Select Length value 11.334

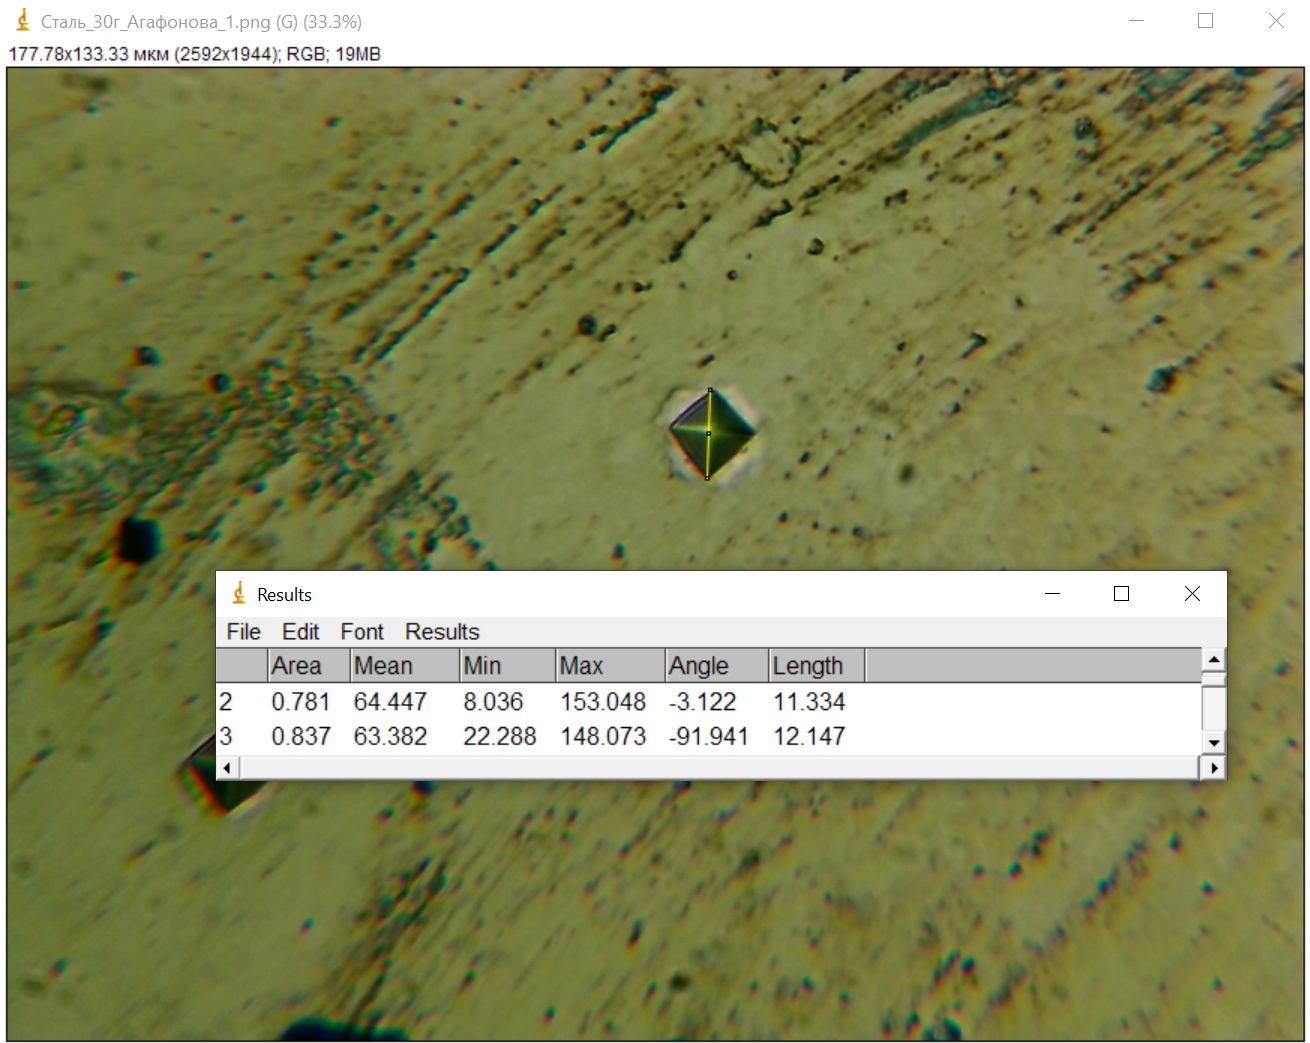(809, 702)
